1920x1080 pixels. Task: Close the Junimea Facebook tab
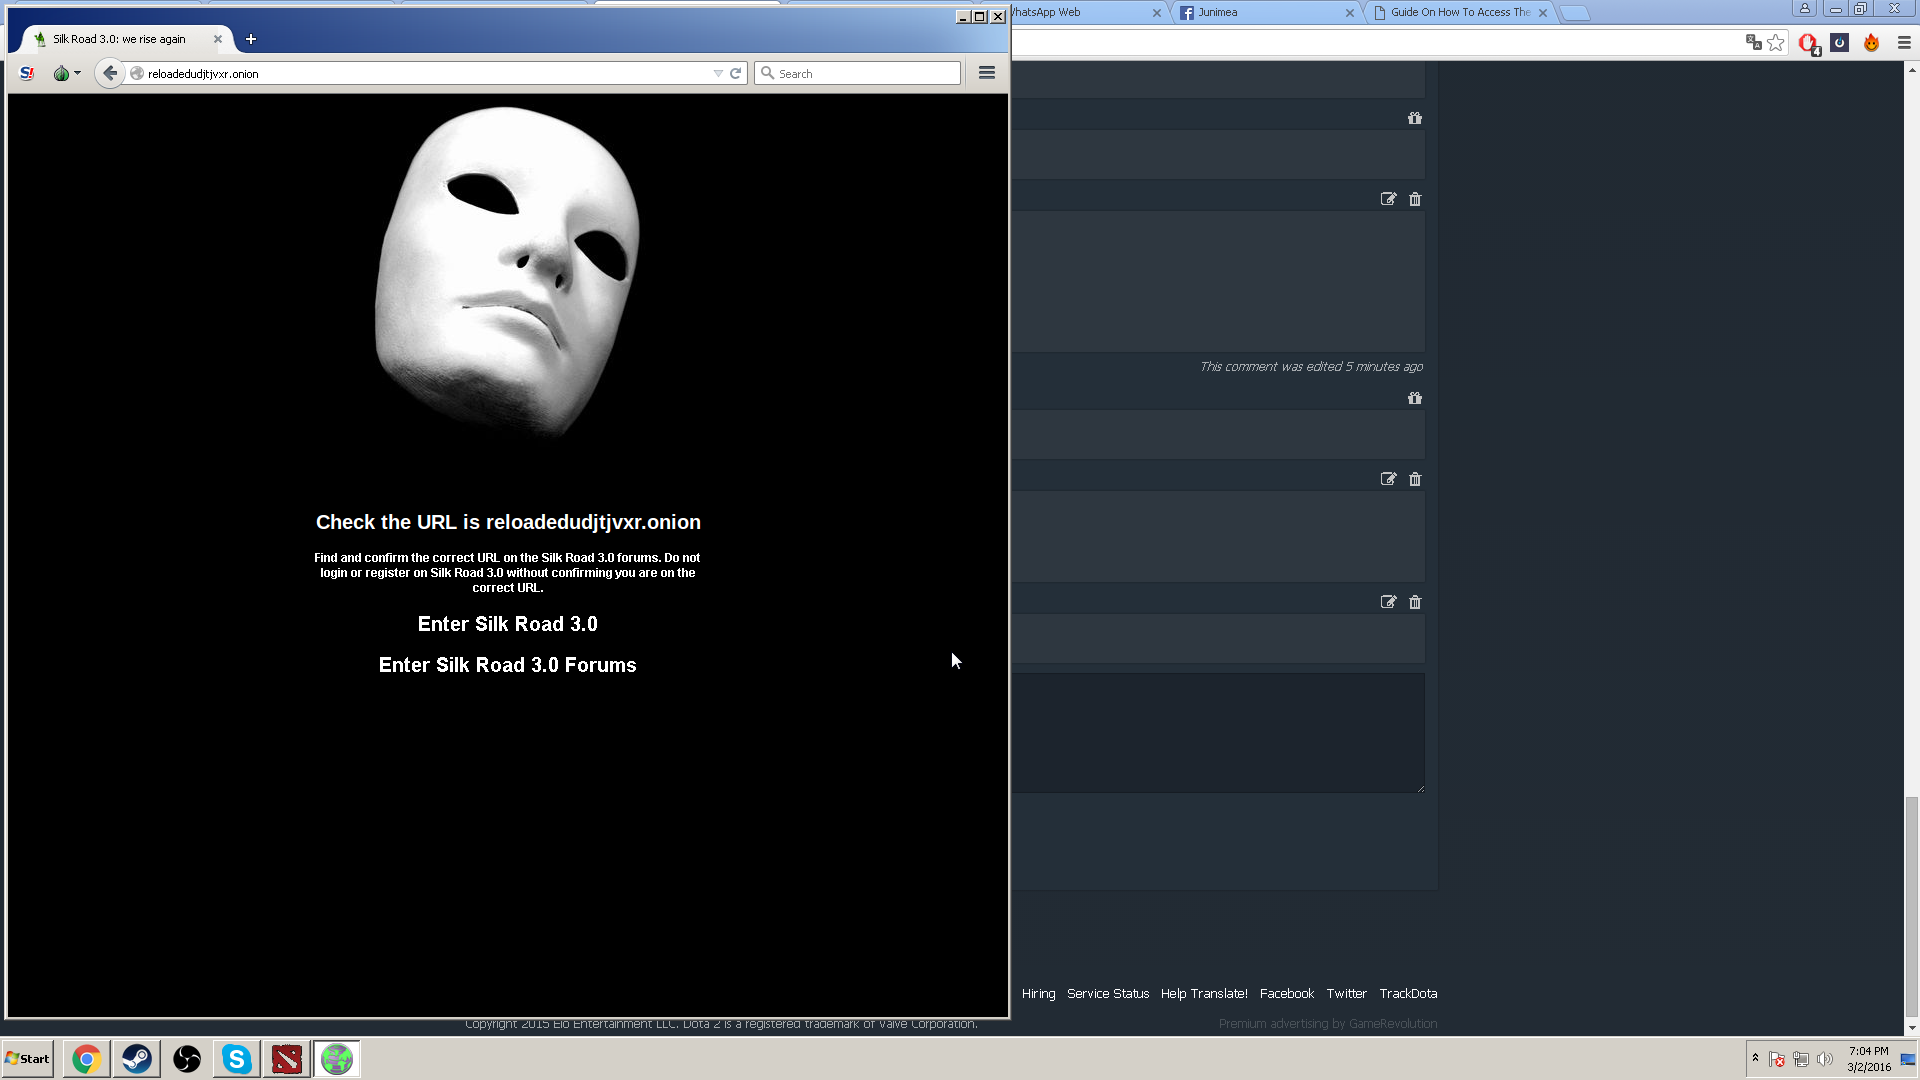1350,13
